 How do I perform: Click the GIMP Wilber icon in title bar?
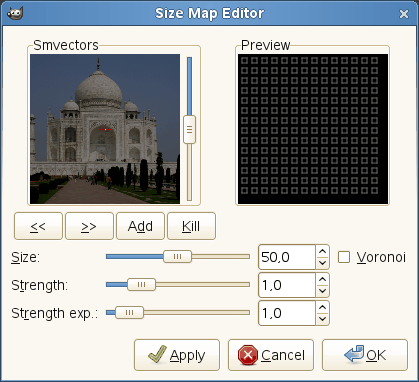coord(15,13)
